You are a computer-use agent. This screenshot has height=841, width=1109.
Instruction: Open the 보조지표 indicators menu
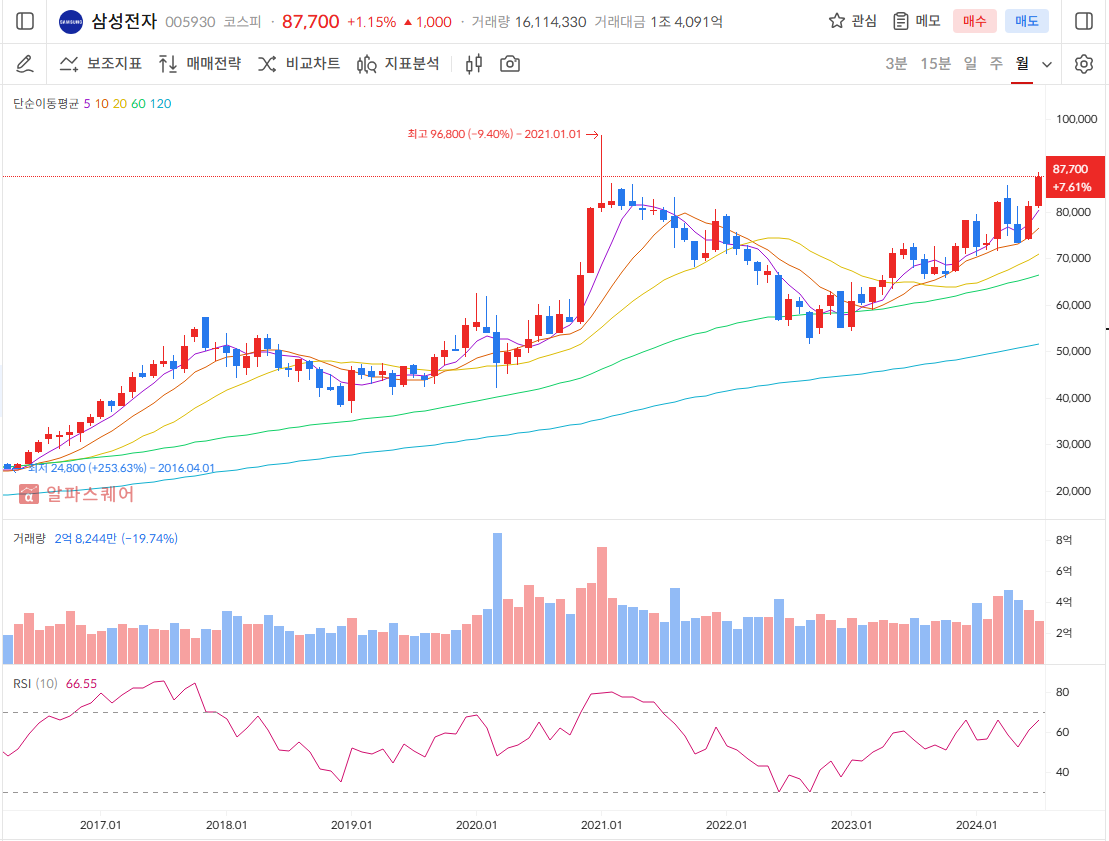[x=100, y=64]
